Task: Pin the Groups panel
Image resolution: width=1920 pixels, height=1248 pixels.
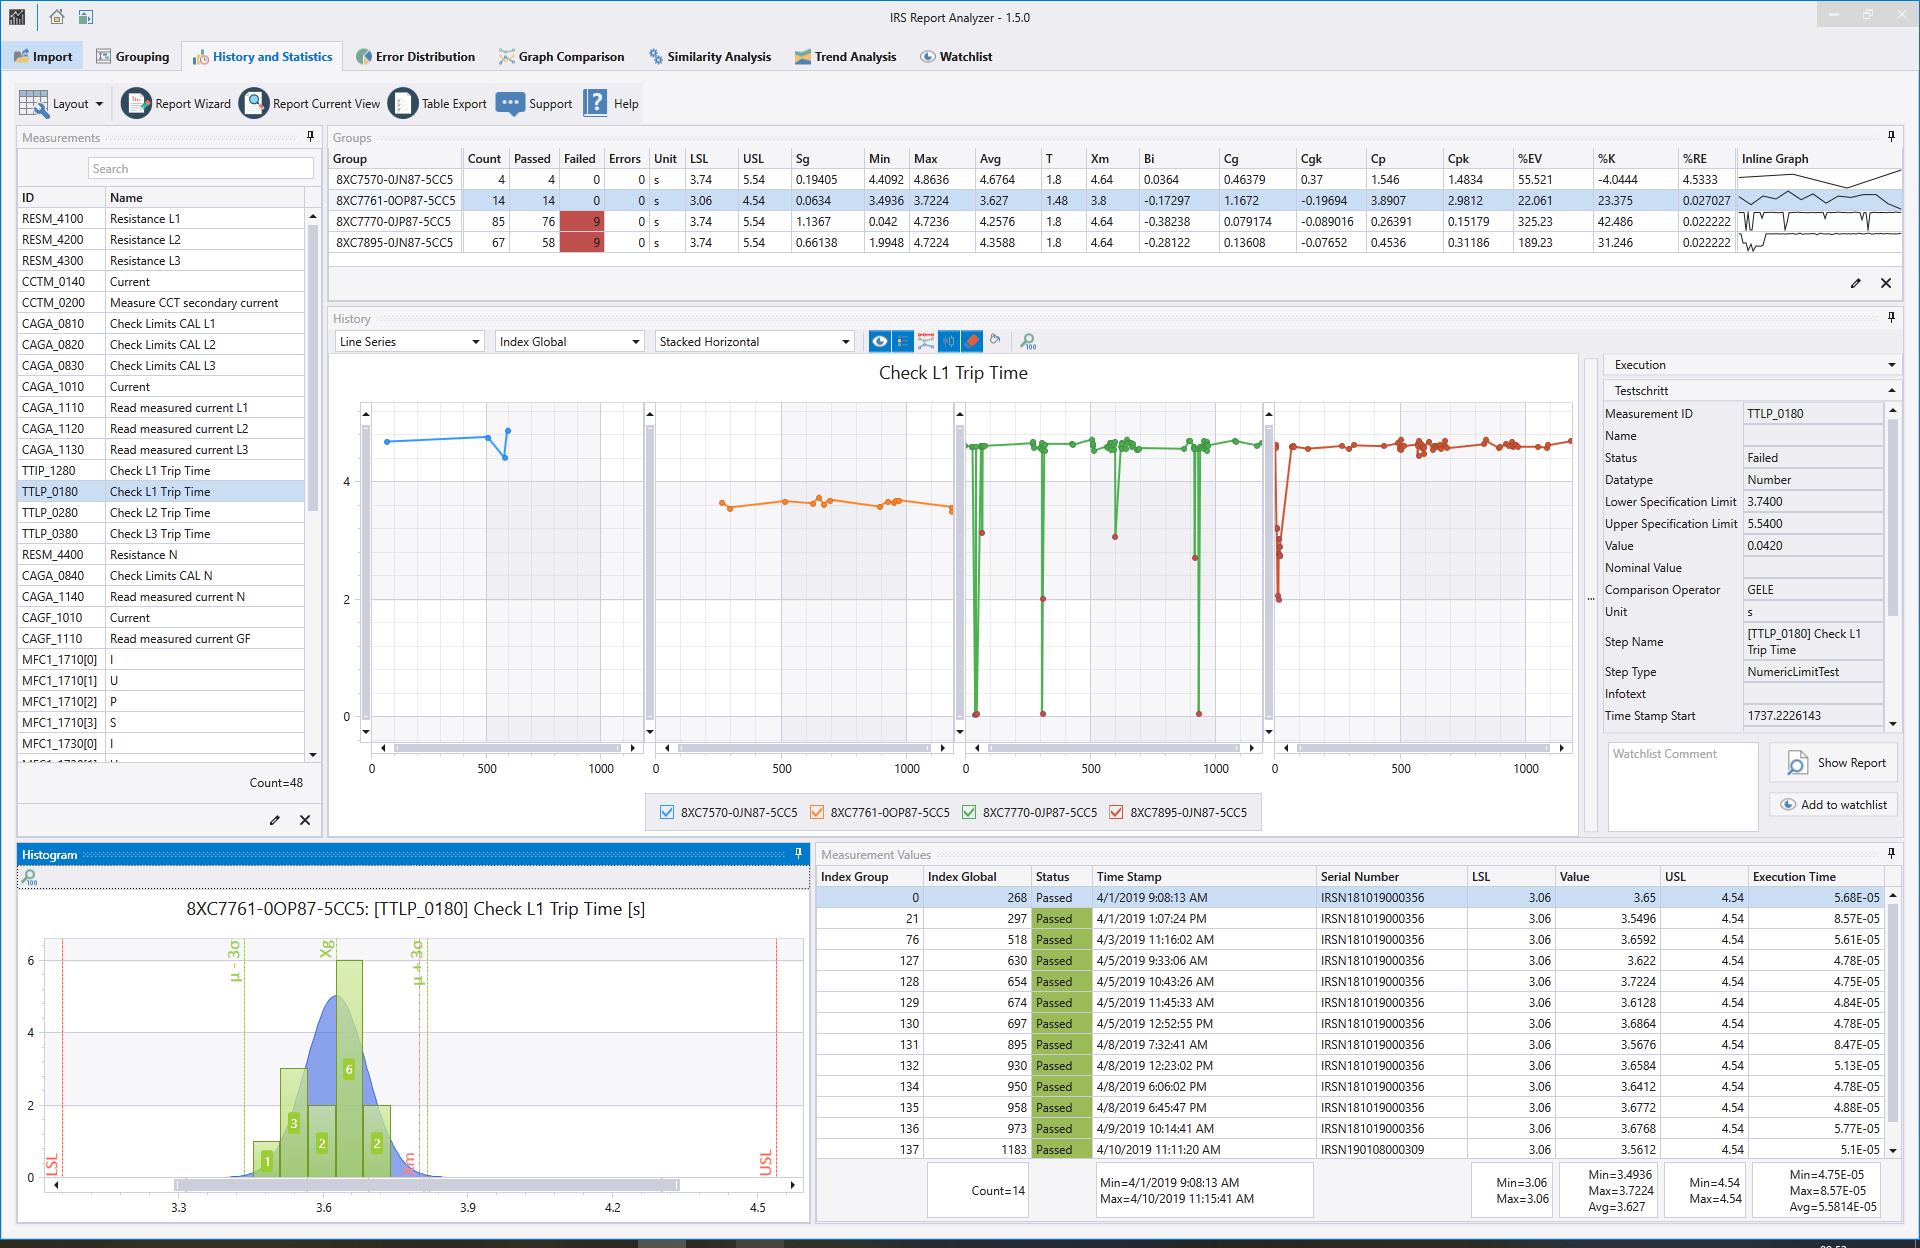Action: [1891, 137]
